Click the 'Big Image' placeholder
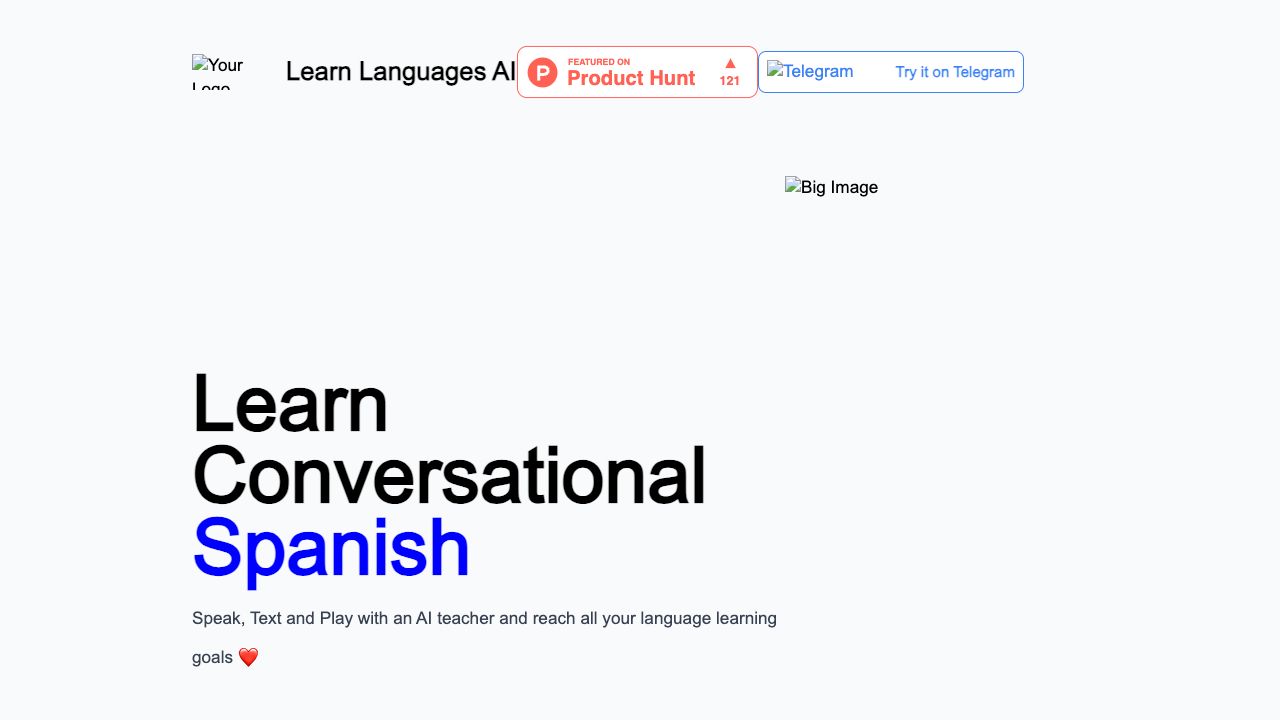Screen dimensions: 1280x720 [x=831, y=187]
